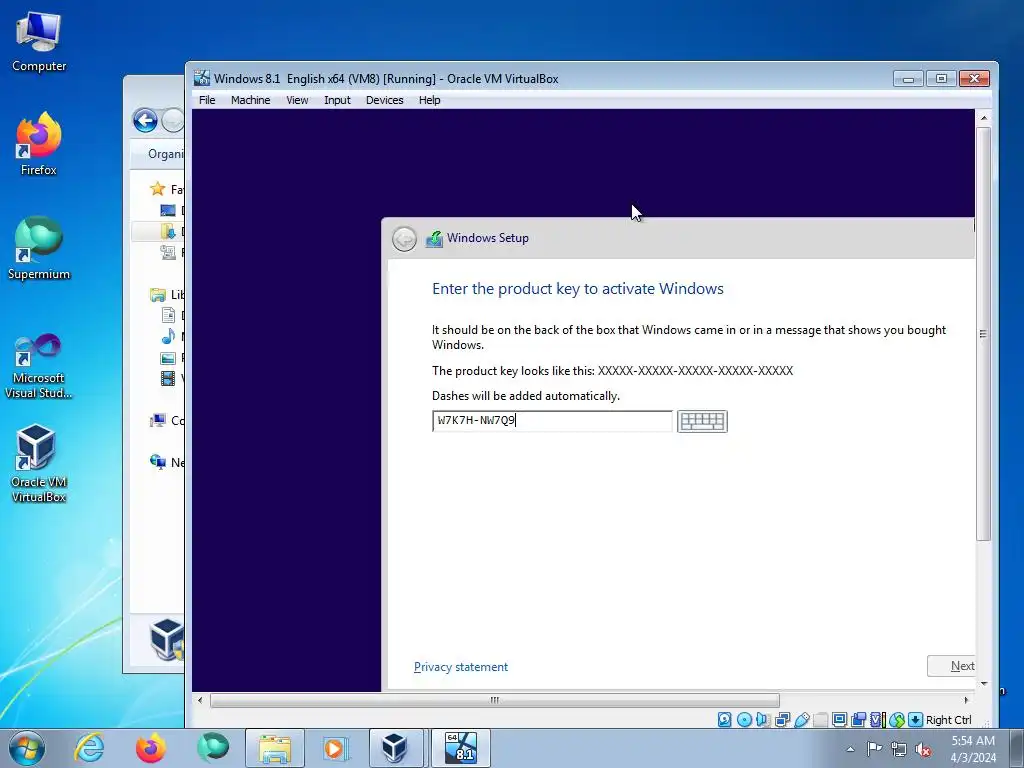Image resolution: width=1024 pixels, height=768 pixels.
Task: Click the Windows Setup back arrow
Action: (x=404, y=238)
